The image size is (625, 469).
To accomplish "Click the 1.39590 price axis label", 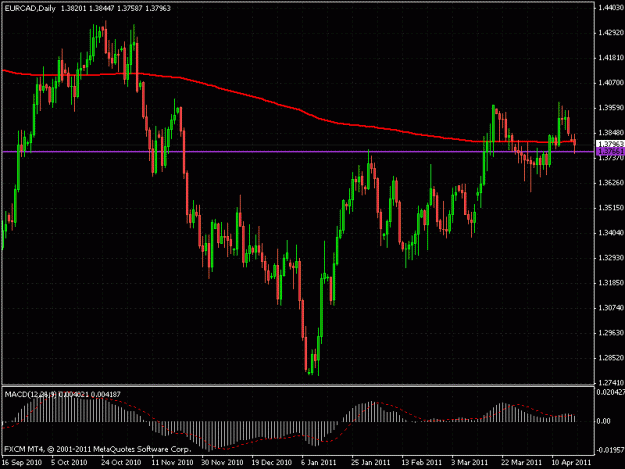I will pyautogui.click(x=611, y=108).
